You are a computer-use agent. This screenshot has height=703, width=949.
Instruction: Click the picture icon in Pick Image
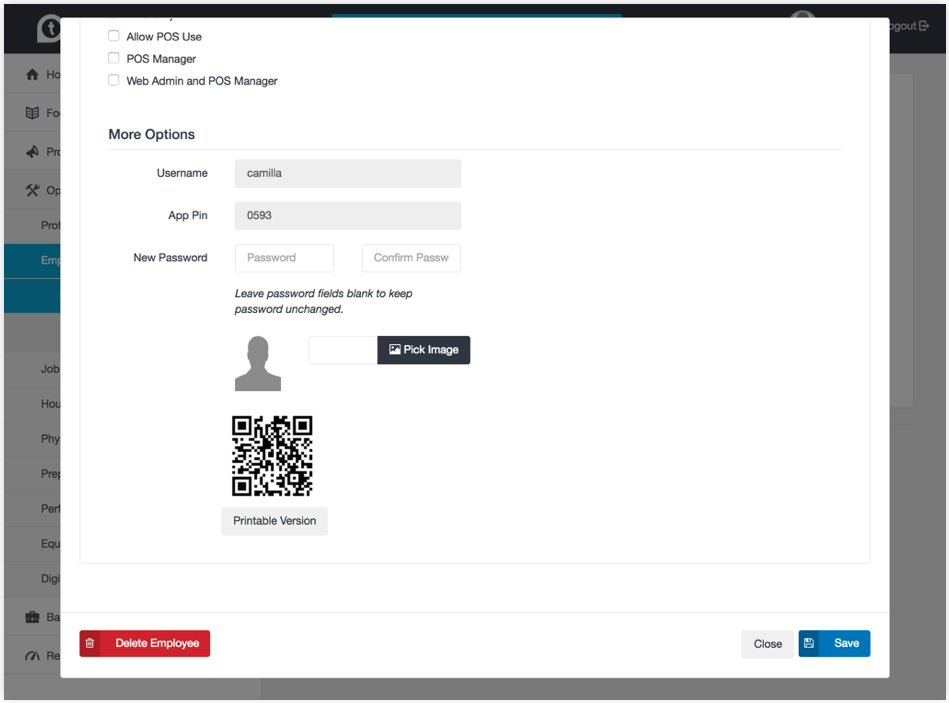point(395,350)
